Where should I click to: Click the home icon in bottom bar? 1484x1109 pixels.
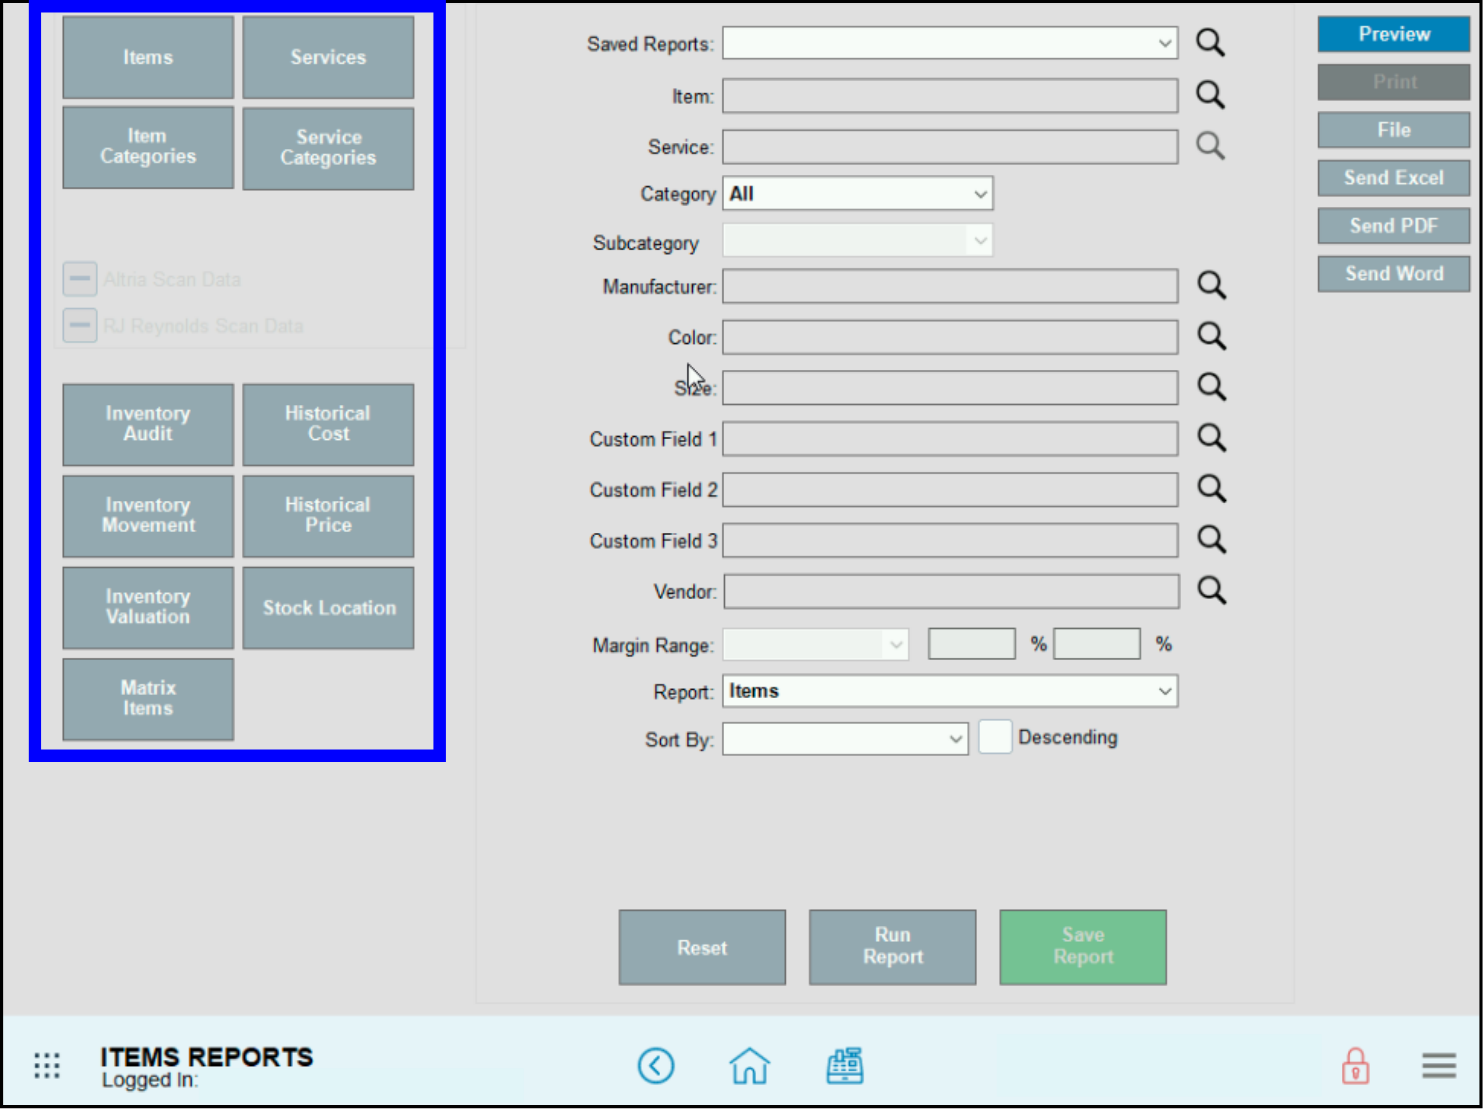(x=749, y=1066)
